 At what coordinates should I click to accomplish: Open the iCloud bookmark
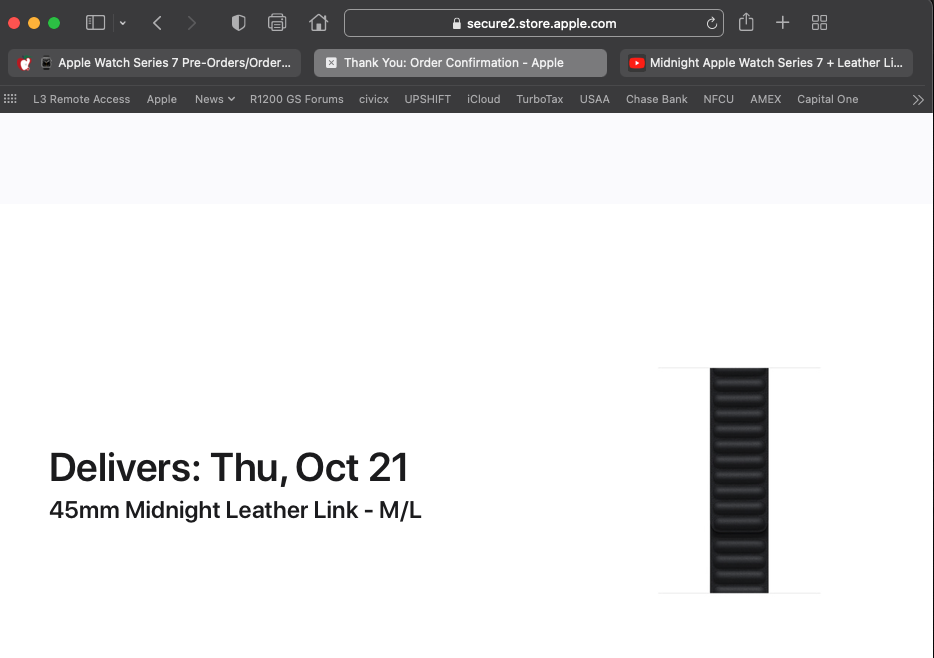tap(483, 99)
